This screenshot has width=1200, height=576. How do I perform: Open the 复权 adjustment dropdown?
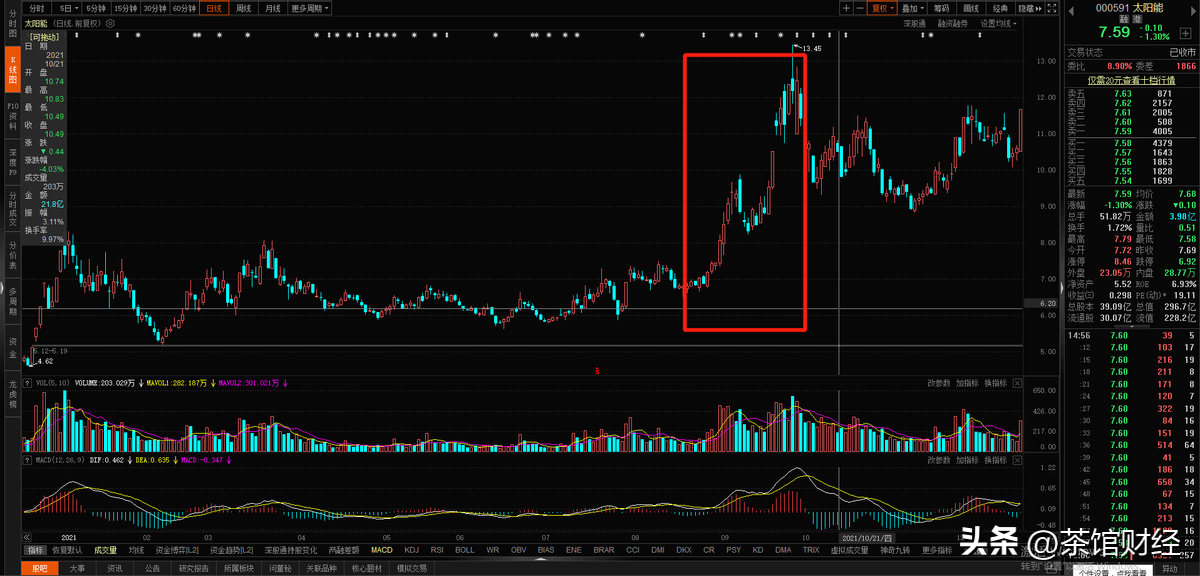coord(882,8)
